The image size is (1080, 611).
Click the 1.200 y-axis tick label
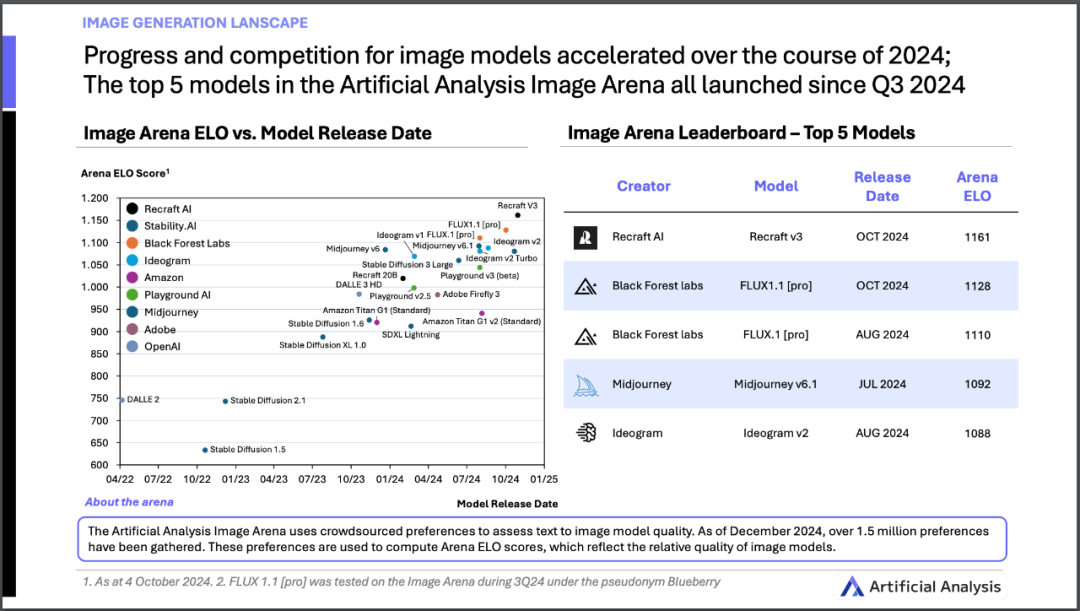[x=95, y=198]
